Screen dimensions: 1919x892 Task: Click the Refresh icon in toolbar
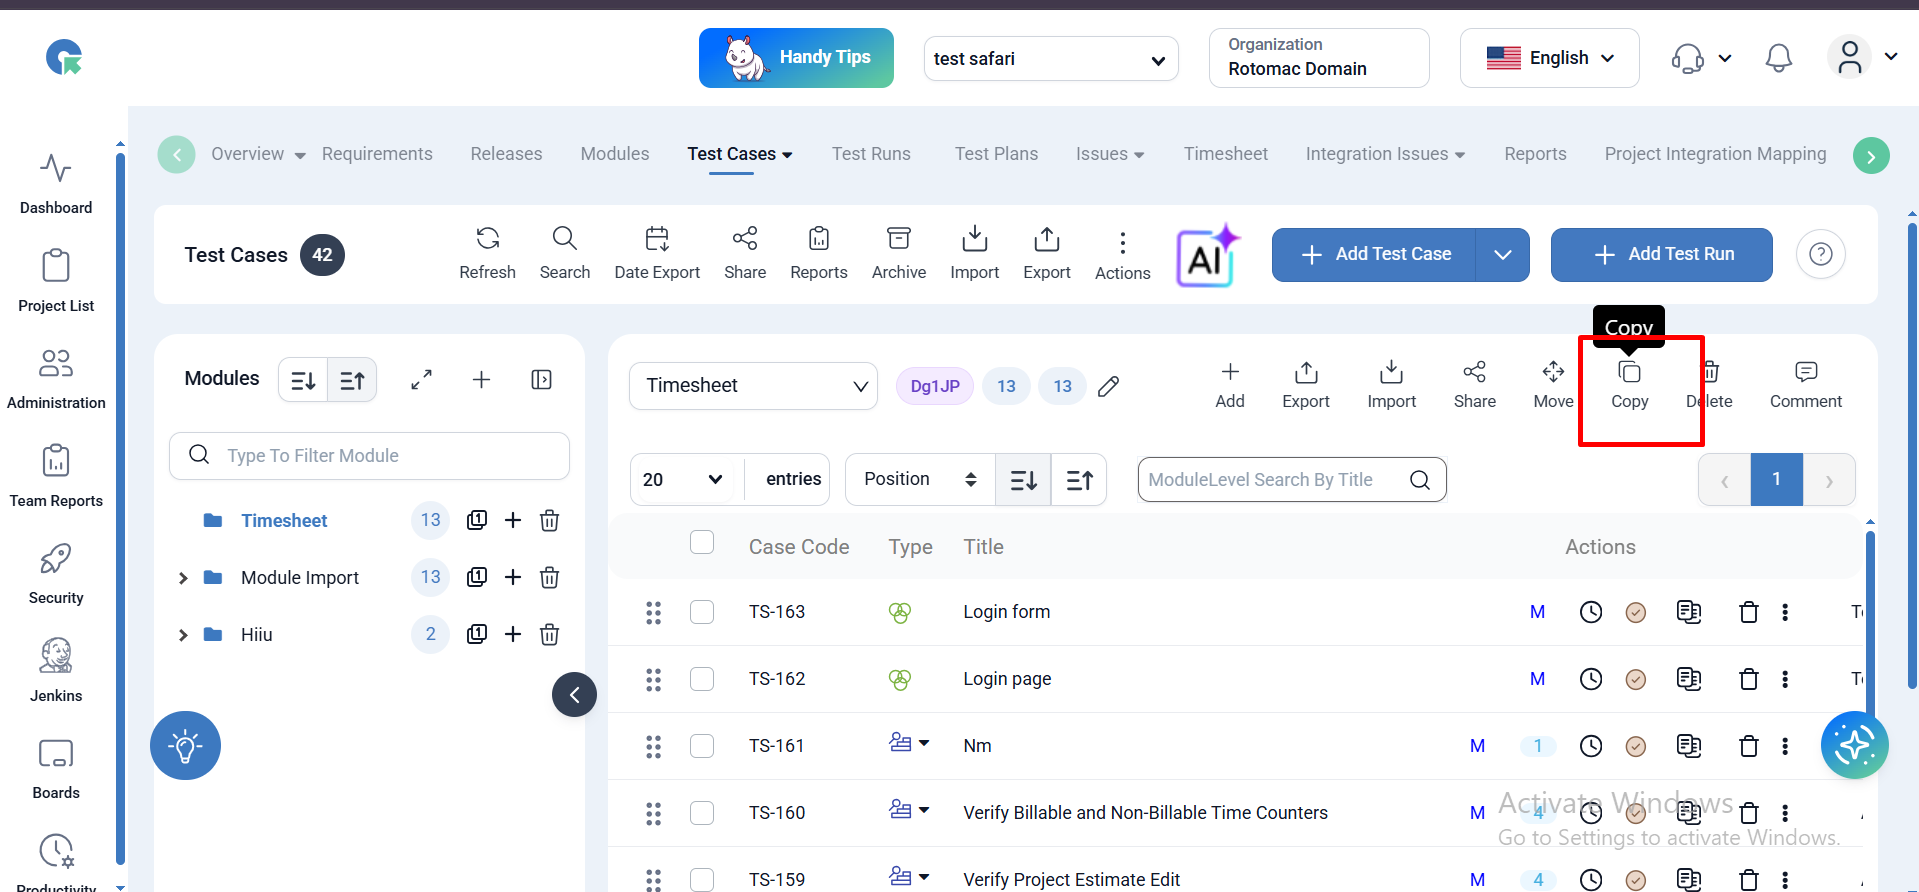[x=487, y=240]
